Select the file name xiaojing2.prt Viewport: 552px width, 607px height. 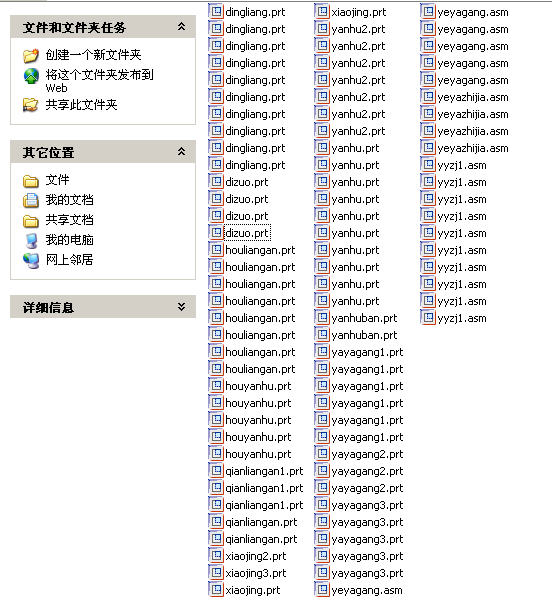coord(255,556)
